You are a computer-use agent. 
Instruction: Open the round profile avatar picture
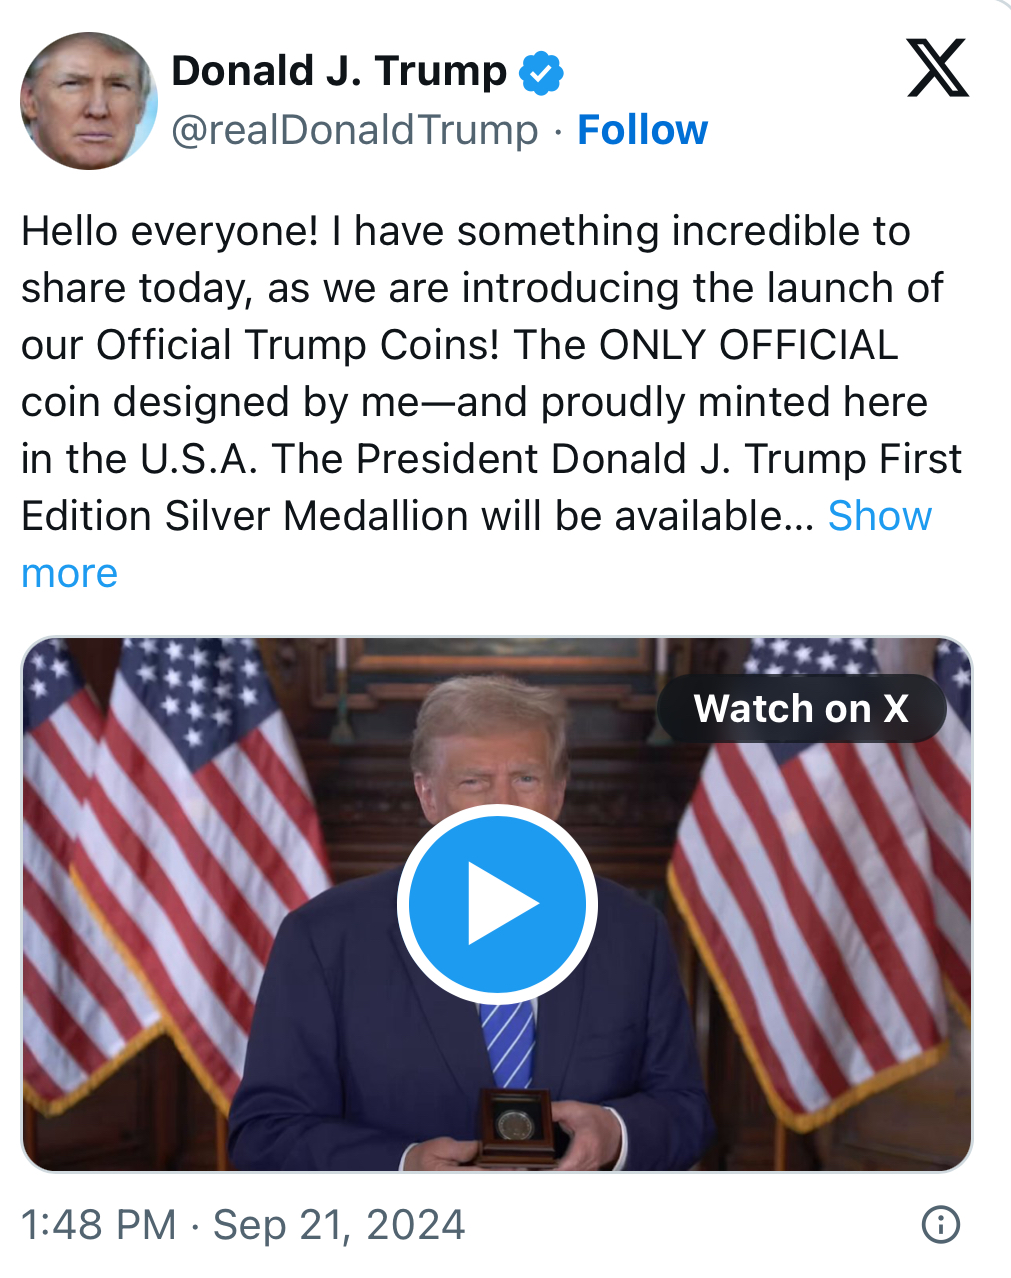click(89, 101)
